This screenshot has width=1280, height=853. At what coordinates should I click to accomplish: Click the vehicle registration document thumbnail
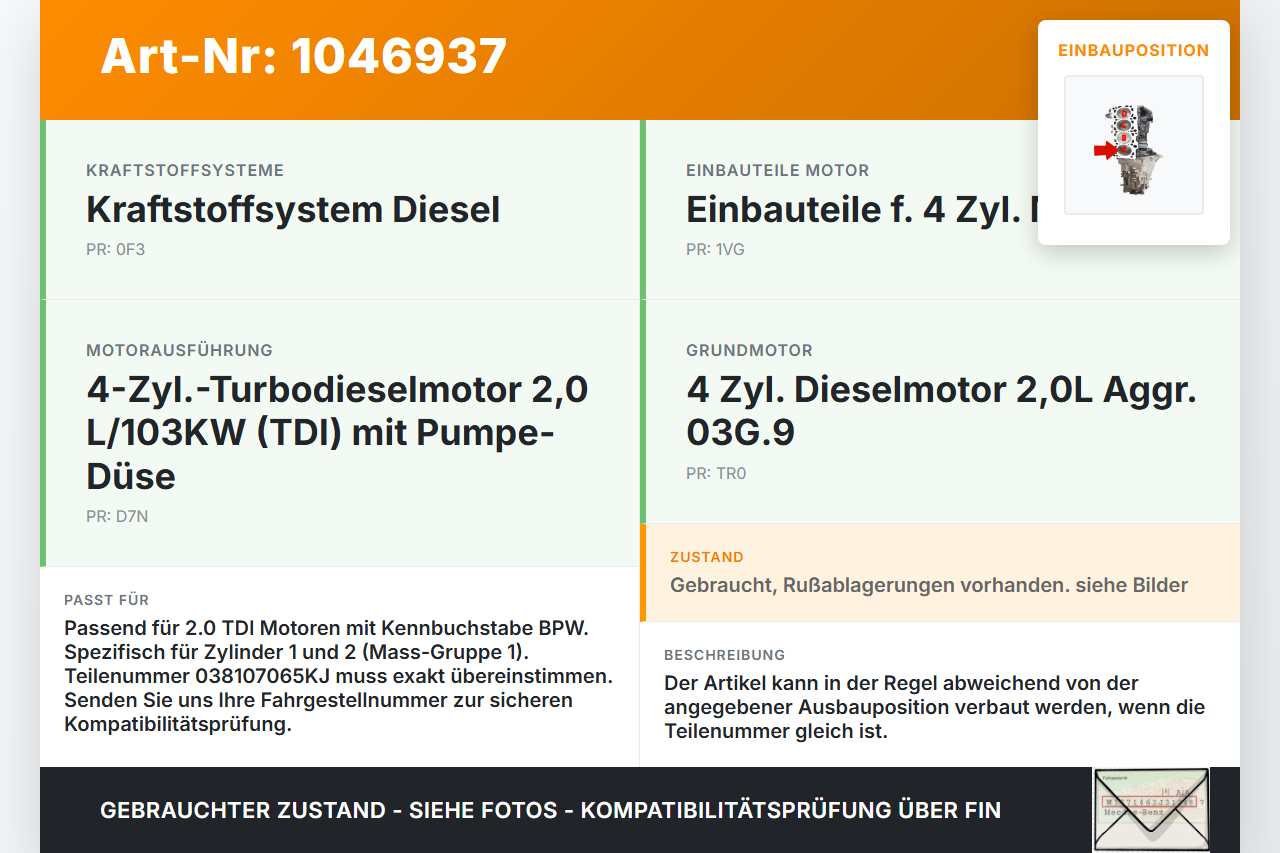(1151, 810)
